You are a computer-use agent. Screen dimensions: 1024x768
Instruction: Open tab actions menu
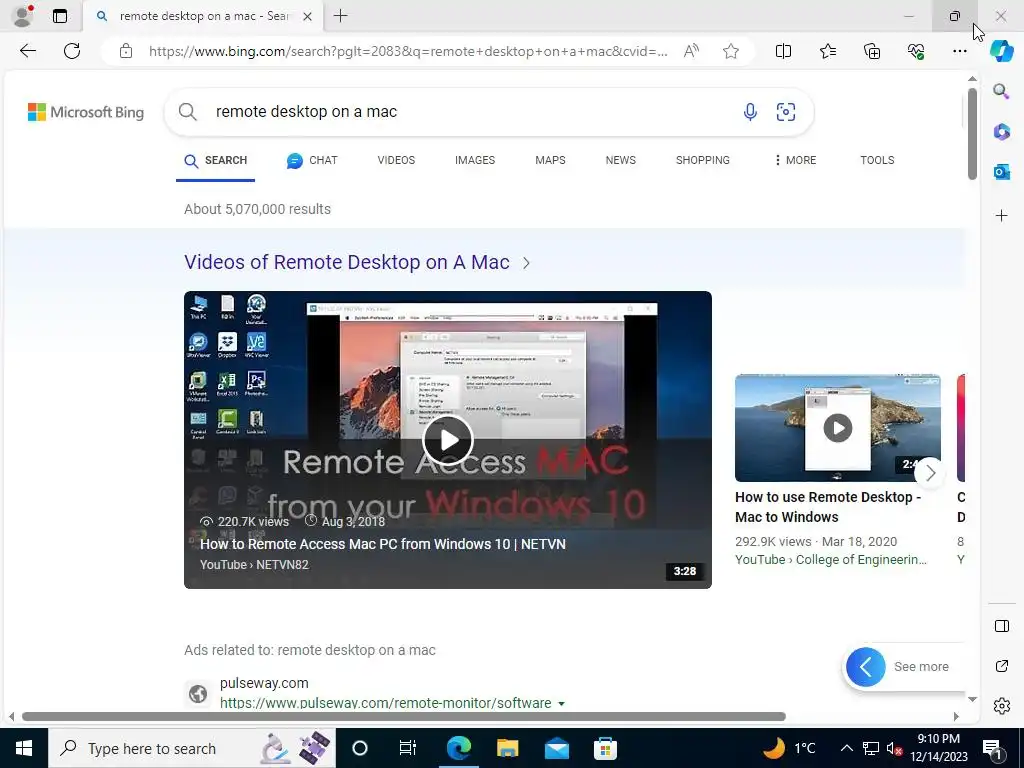[x=60, y=16]
